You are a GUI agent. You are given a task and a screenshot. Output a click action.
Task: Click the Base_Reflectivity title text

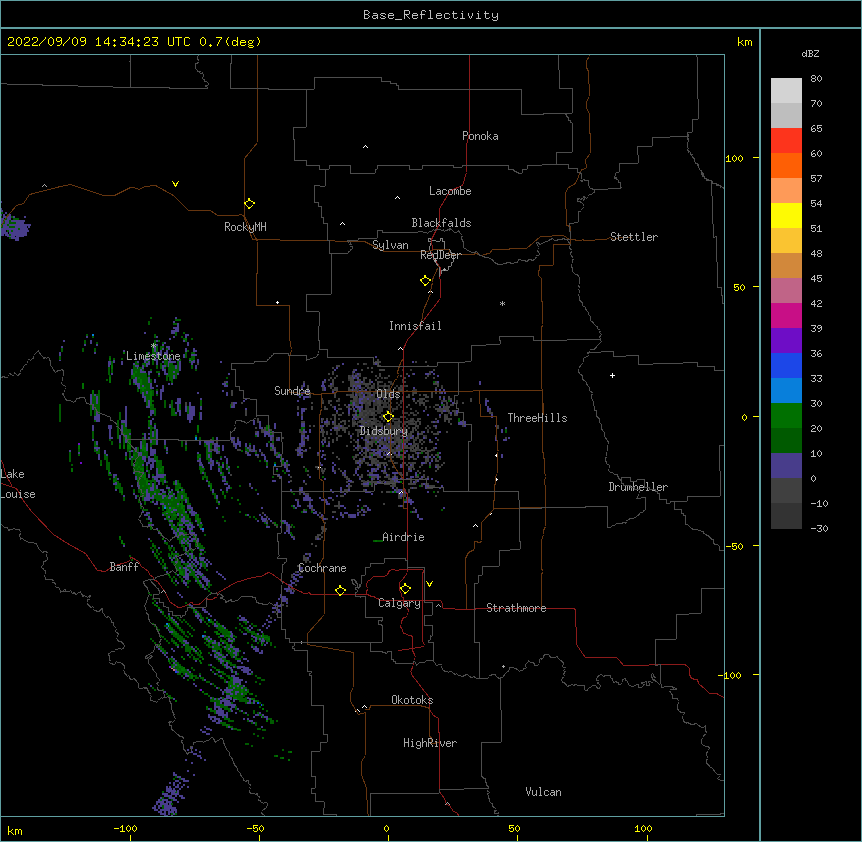(x=431, y=15)
